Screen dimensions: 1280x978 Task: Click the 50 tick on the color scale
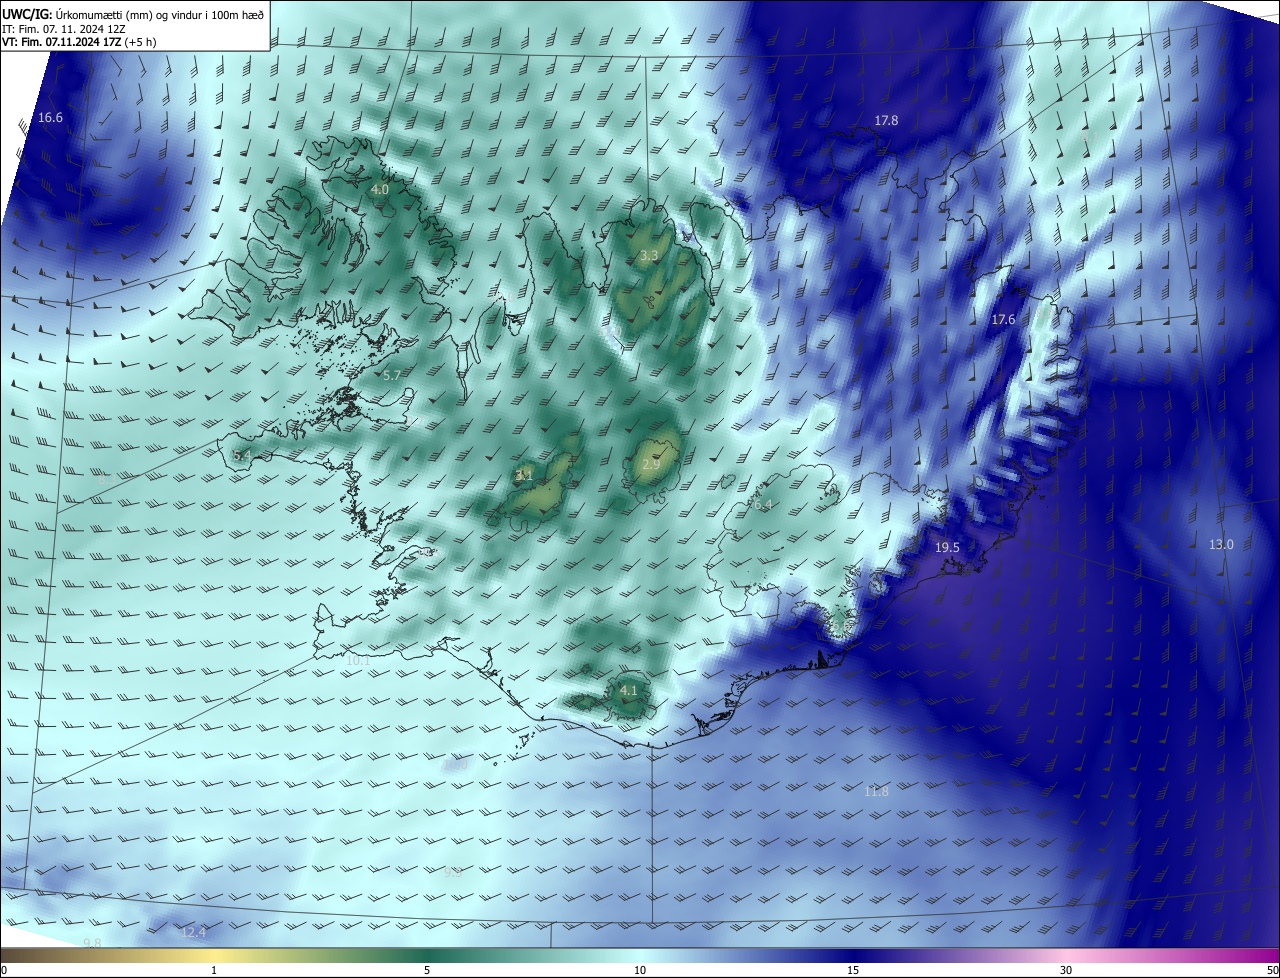pyautogui.click(x=1272, y=970)
